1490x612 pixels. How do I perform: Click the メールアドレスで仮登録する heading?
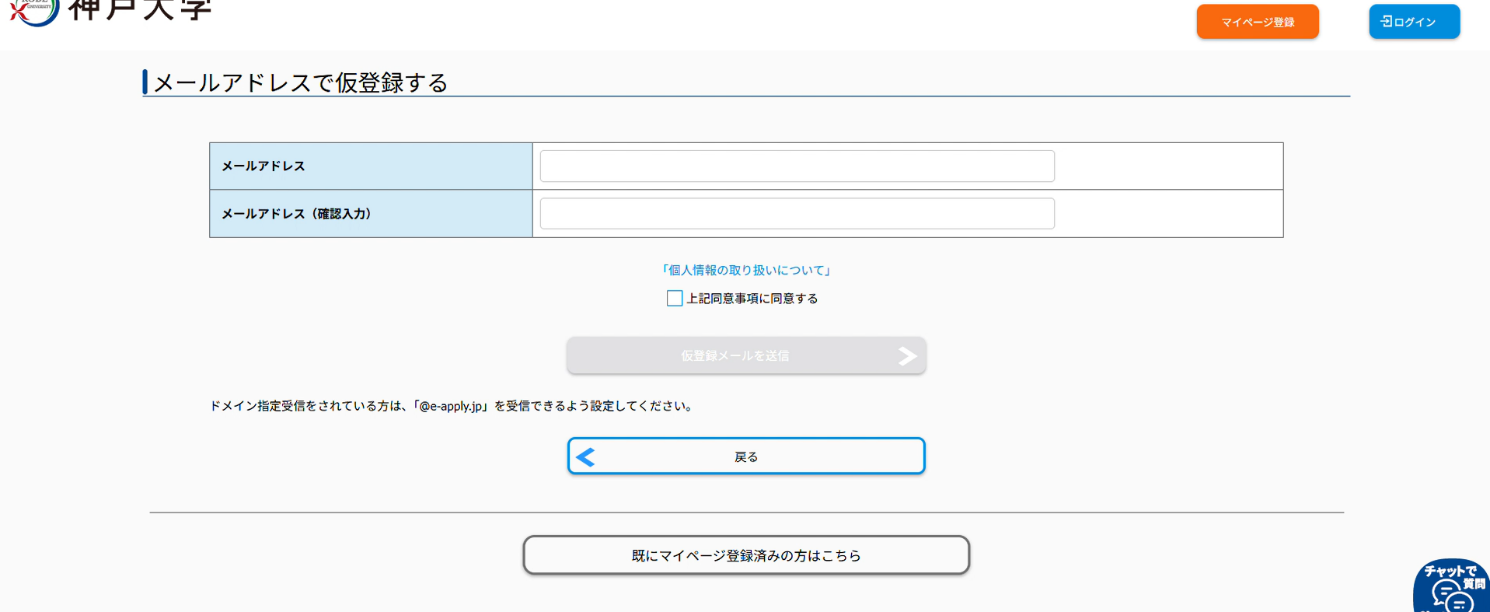click(x=300, y=83)
